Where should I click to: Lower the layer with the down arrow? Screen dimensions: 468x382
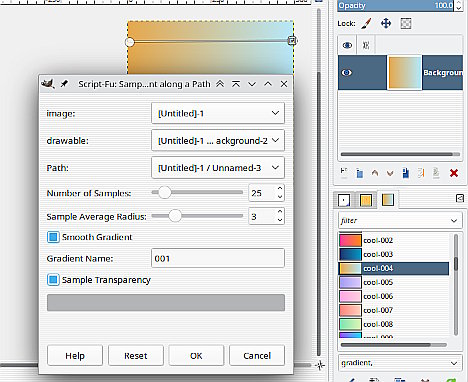click(x=390, y=173)
